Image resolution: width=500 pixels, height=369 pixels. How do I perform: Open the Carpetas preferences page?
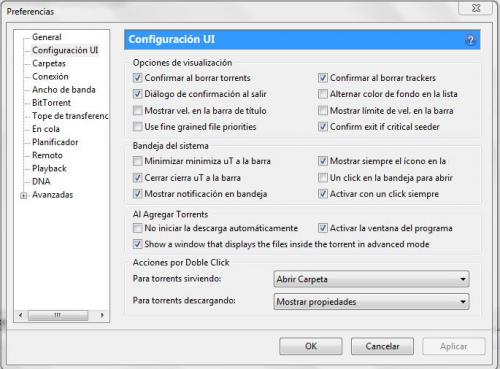click(x=49, y=63)
